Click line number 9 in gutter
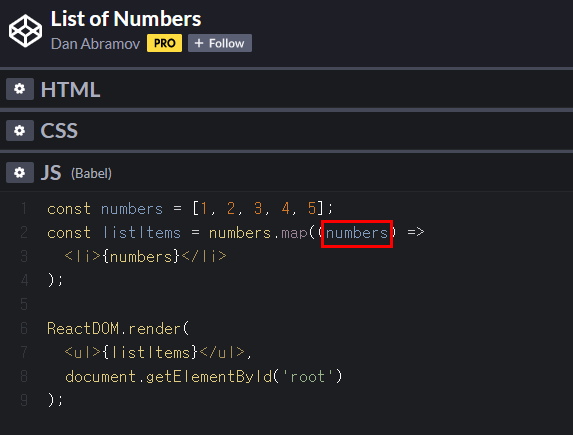The image size is (573, 435). pyautogui.click(x=24, y=400)
